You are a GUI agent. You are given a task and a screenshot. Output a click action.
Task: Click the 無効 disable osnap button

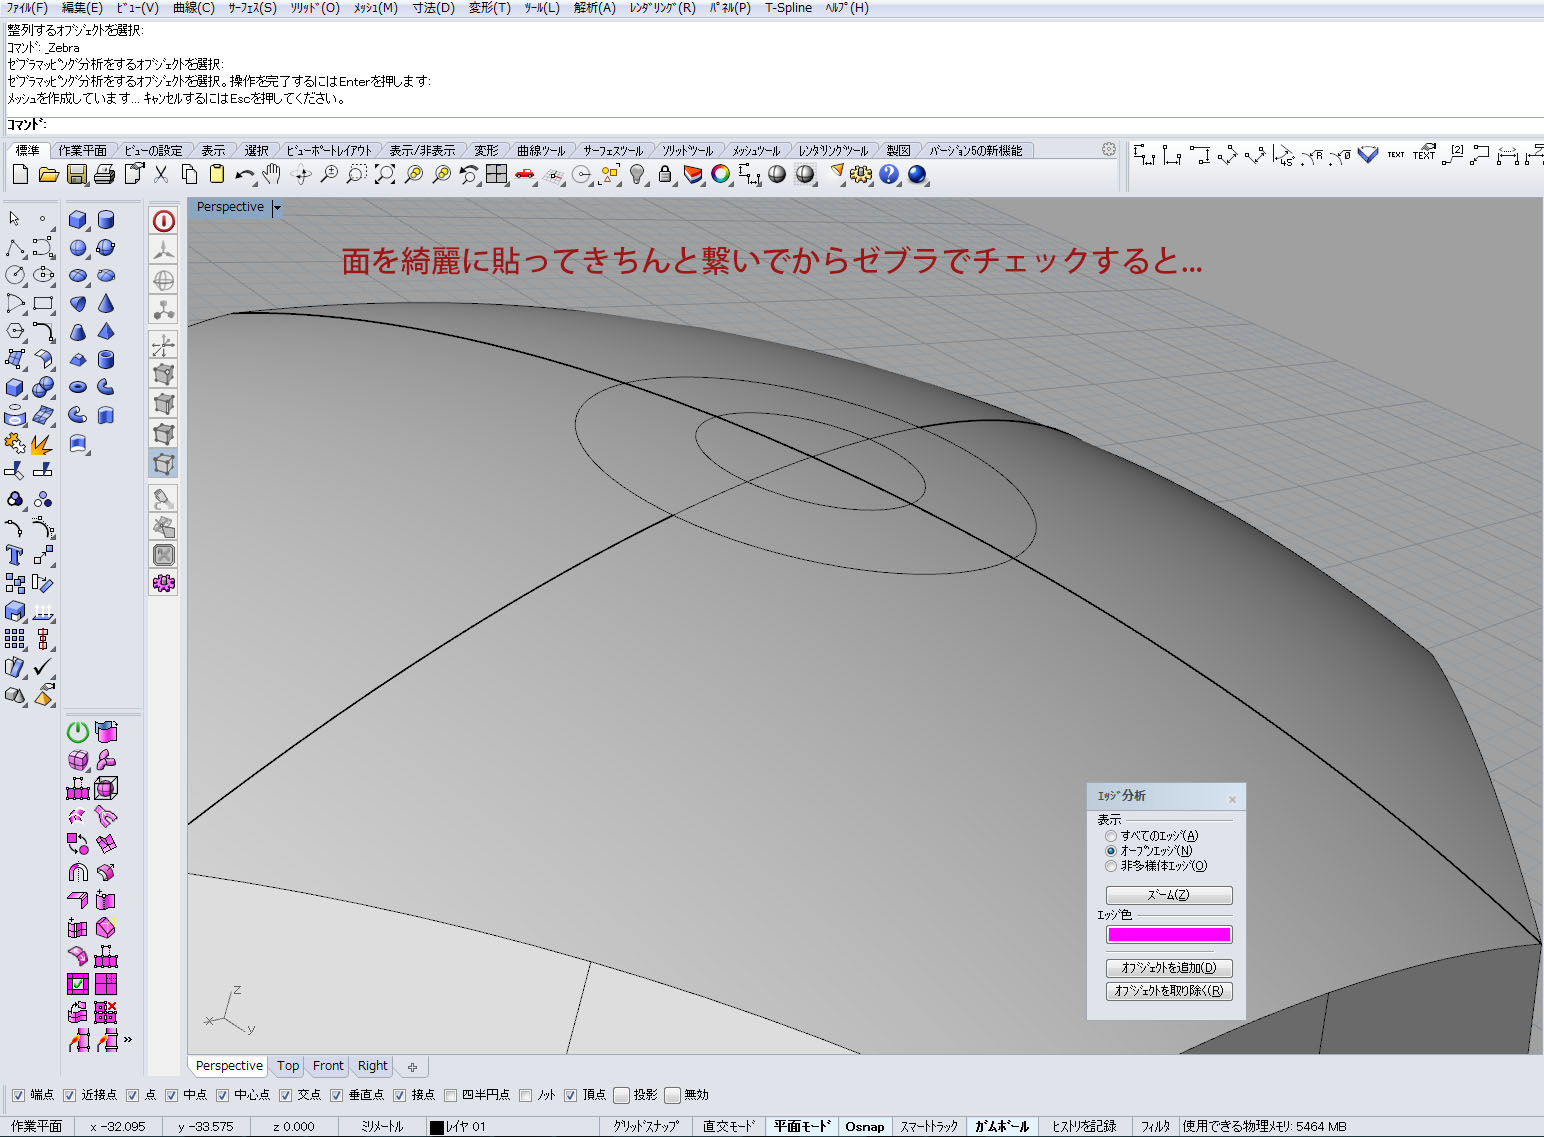pyautogui.click(x=673, y=1095)
